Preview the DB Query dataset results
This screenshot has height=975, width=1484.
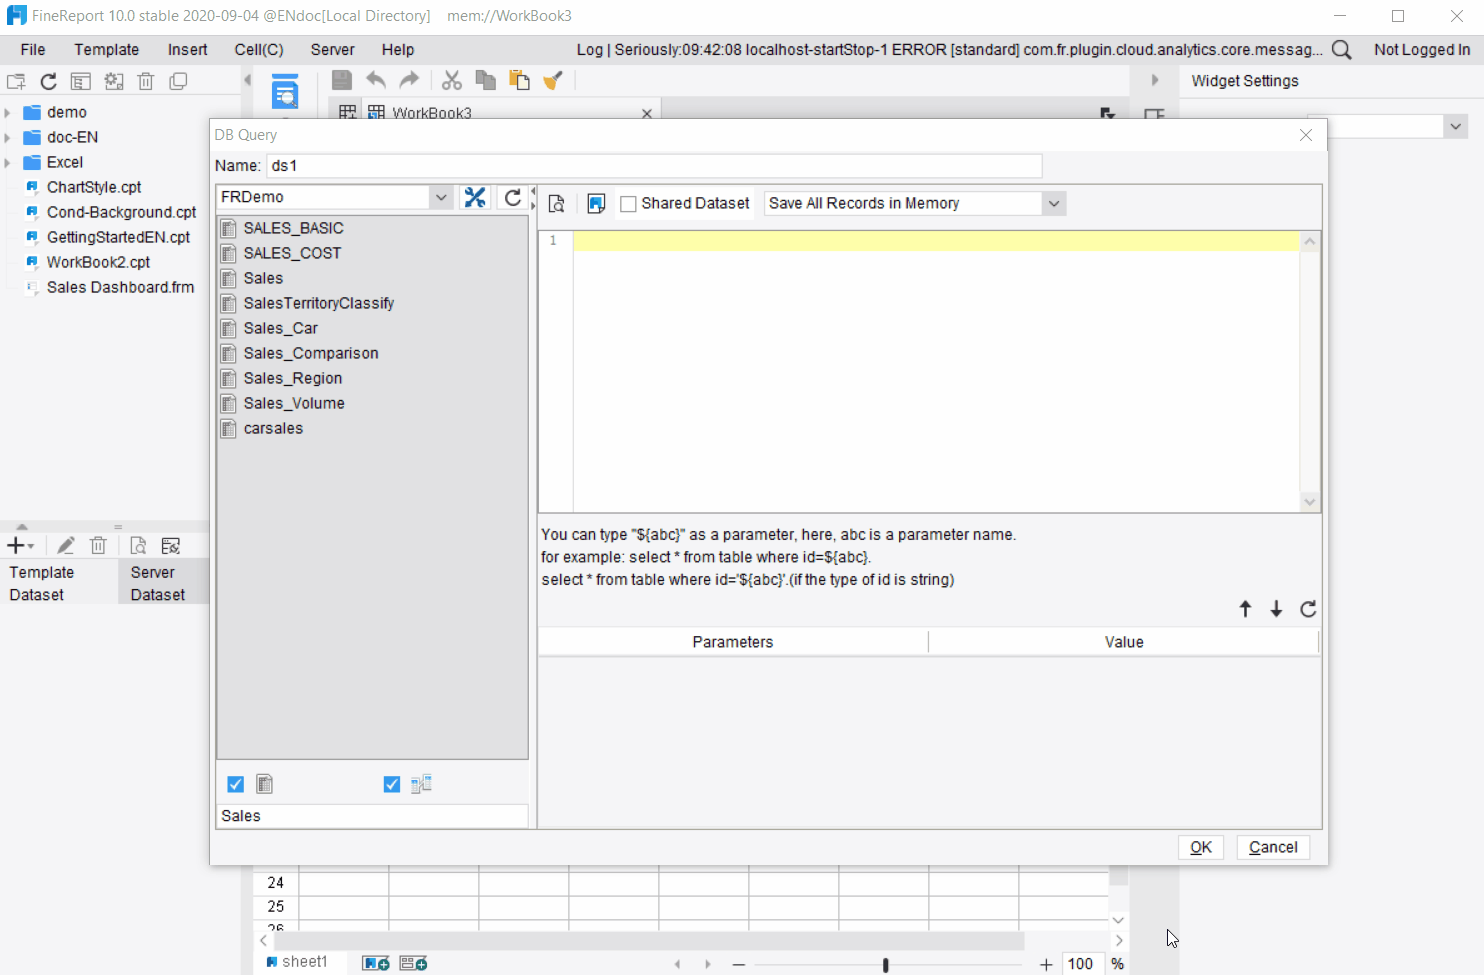pos(557,204)
